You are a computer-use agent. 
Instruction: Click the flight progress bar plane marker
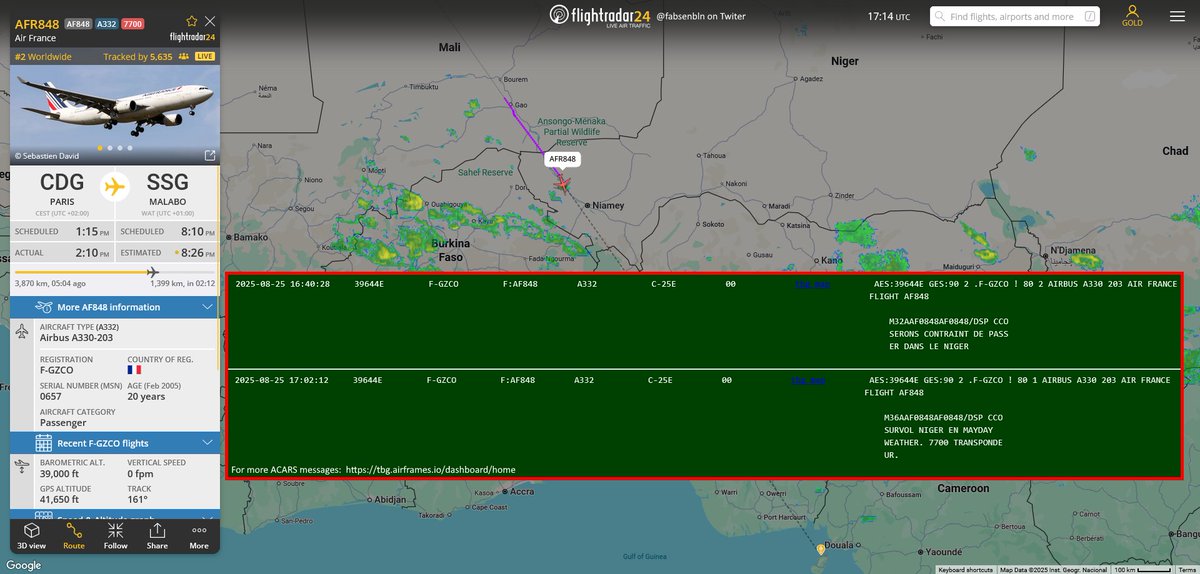click(153, 272)
